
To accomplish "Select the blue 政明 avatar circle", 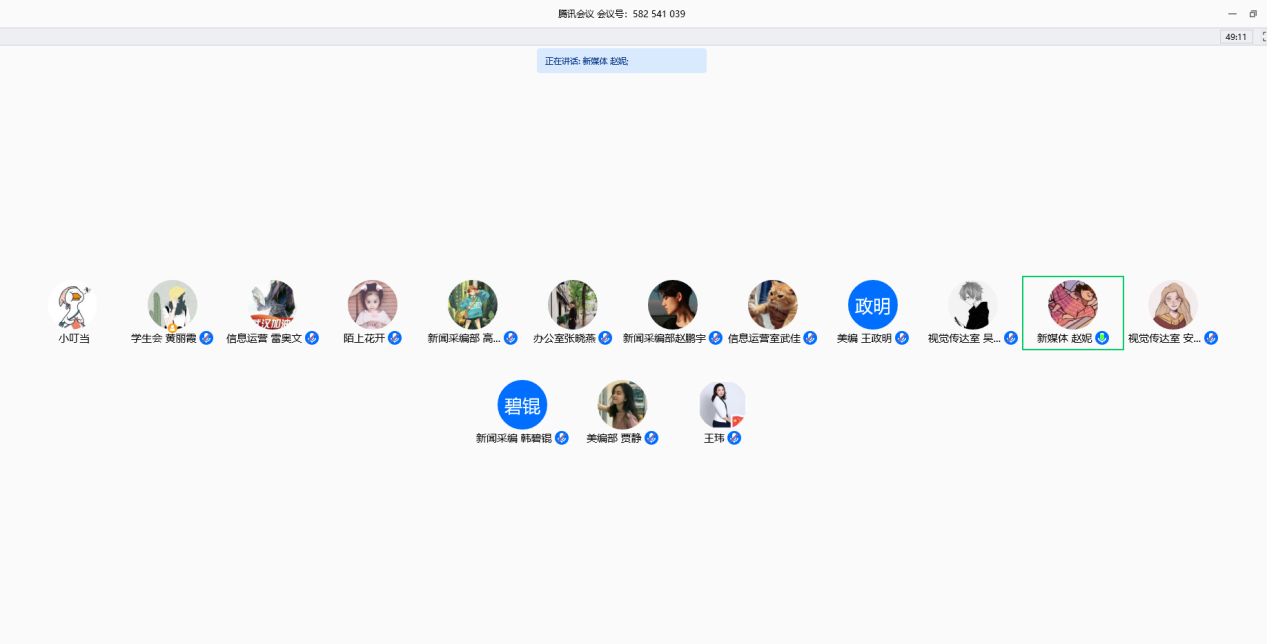I will pyautogui.click(x=873, y=305).
